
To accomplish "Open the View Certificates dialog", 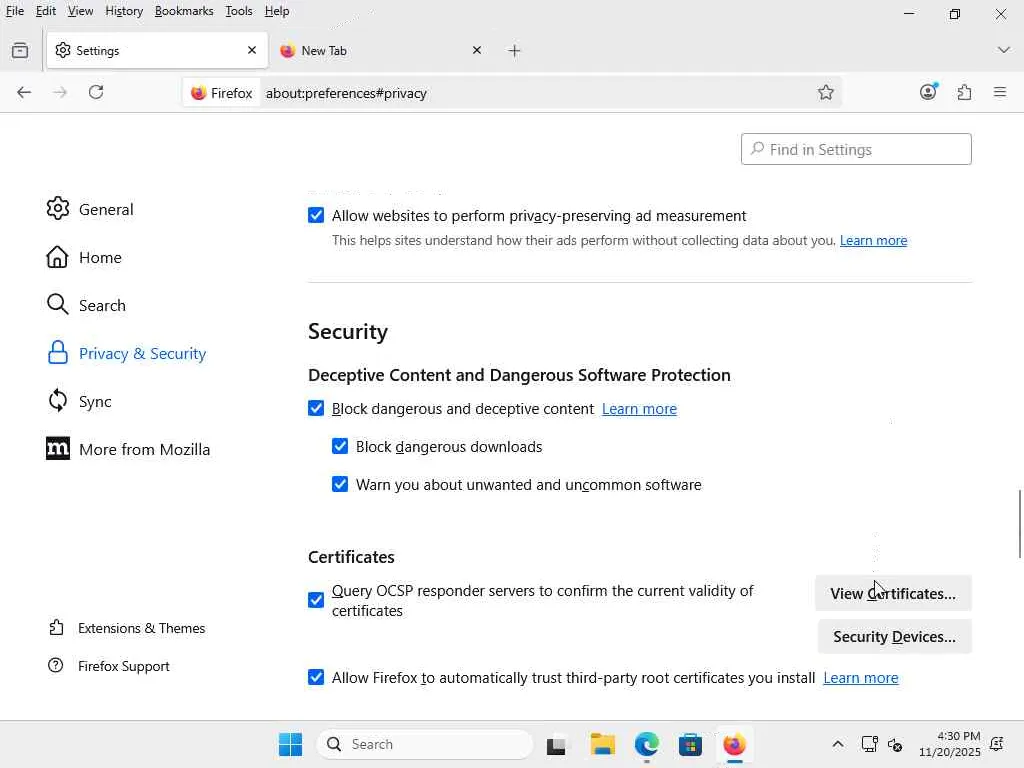I will click(x=892, y=593).
